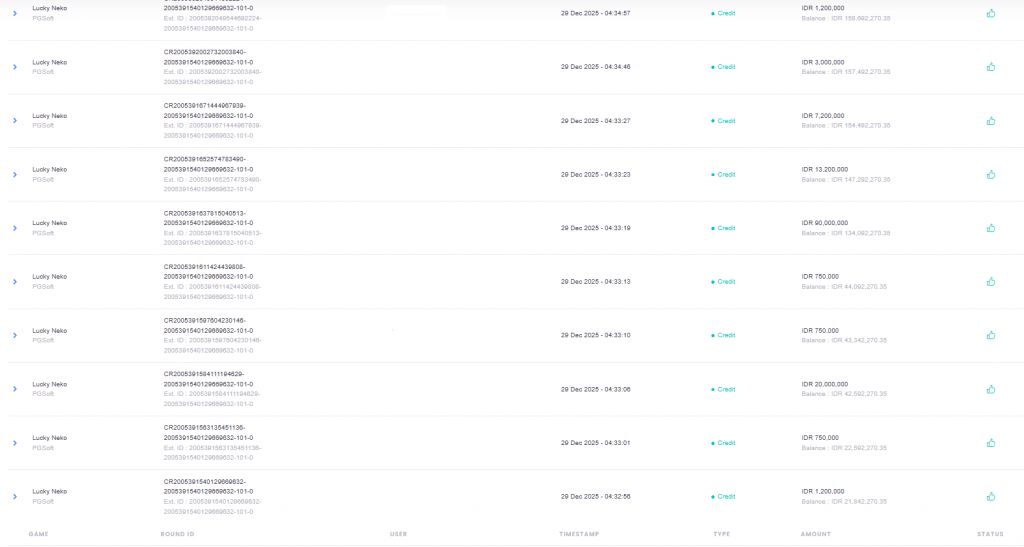Click thumbs-up status icon for IDR 20,000,000 credit
The image size is (1024, 547).
(x=991, y=389)
